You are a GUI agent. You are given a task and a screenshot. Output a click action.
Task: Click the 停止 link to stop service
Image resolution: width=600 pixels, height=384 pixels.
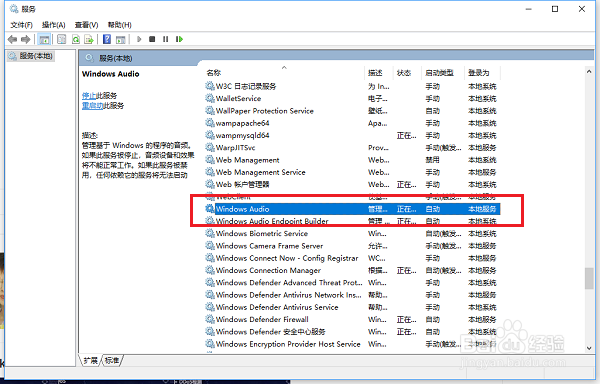point(89,96)
